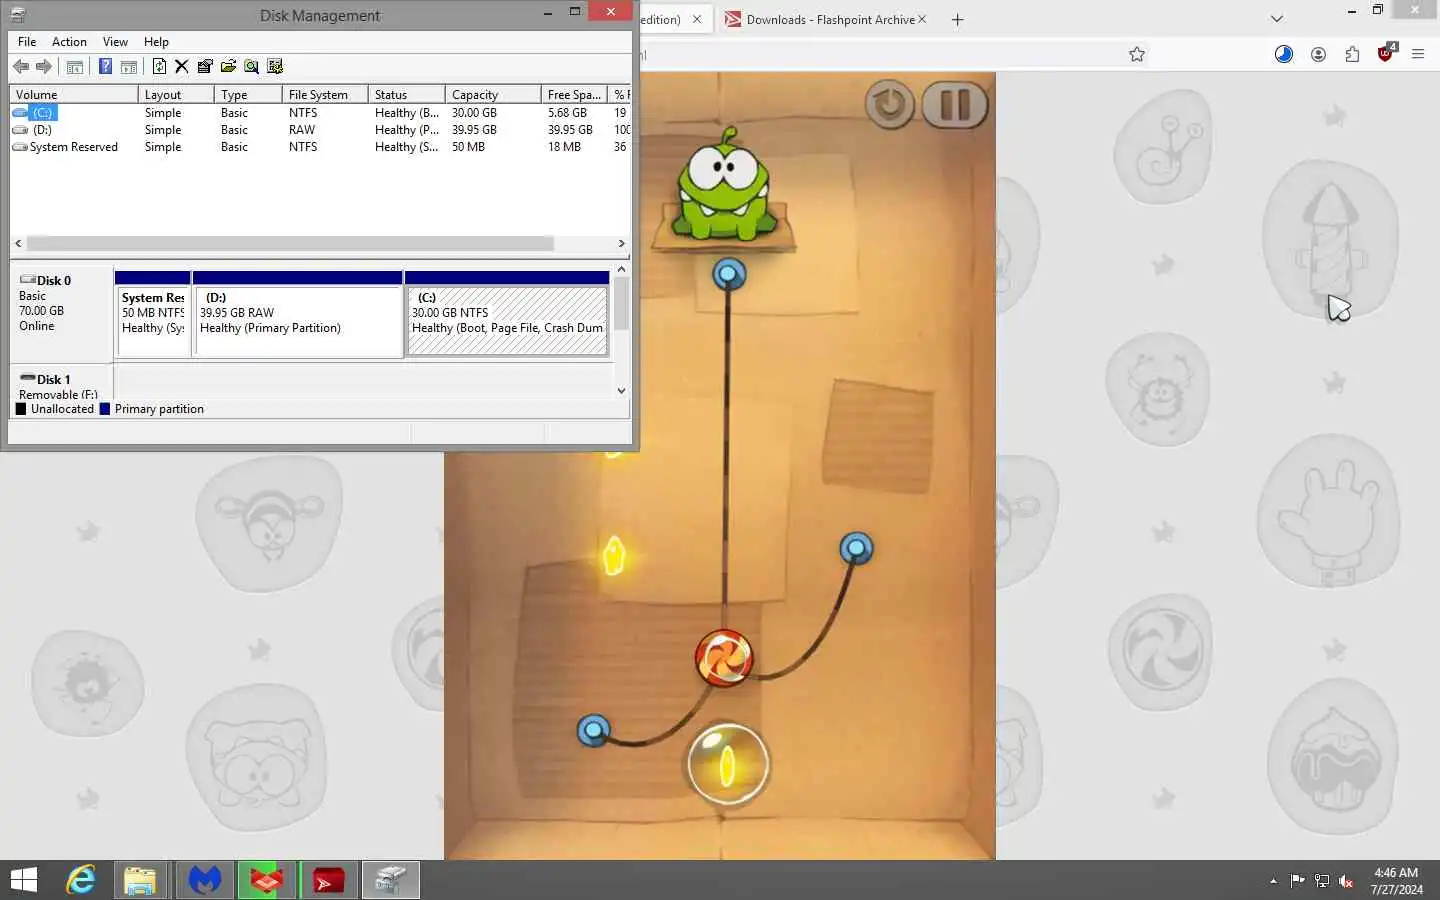Close the Downloads - Flashpoint Archive tab
This screenshot has height=900, width=1440.
[x=922, y=19]
